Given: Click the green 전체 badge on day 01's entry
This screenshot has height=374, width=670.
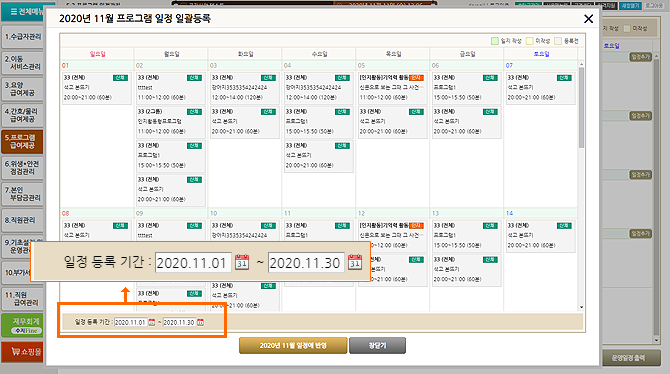Looking at the screenshot, I should pyautogui.click(x=120, y=78).
